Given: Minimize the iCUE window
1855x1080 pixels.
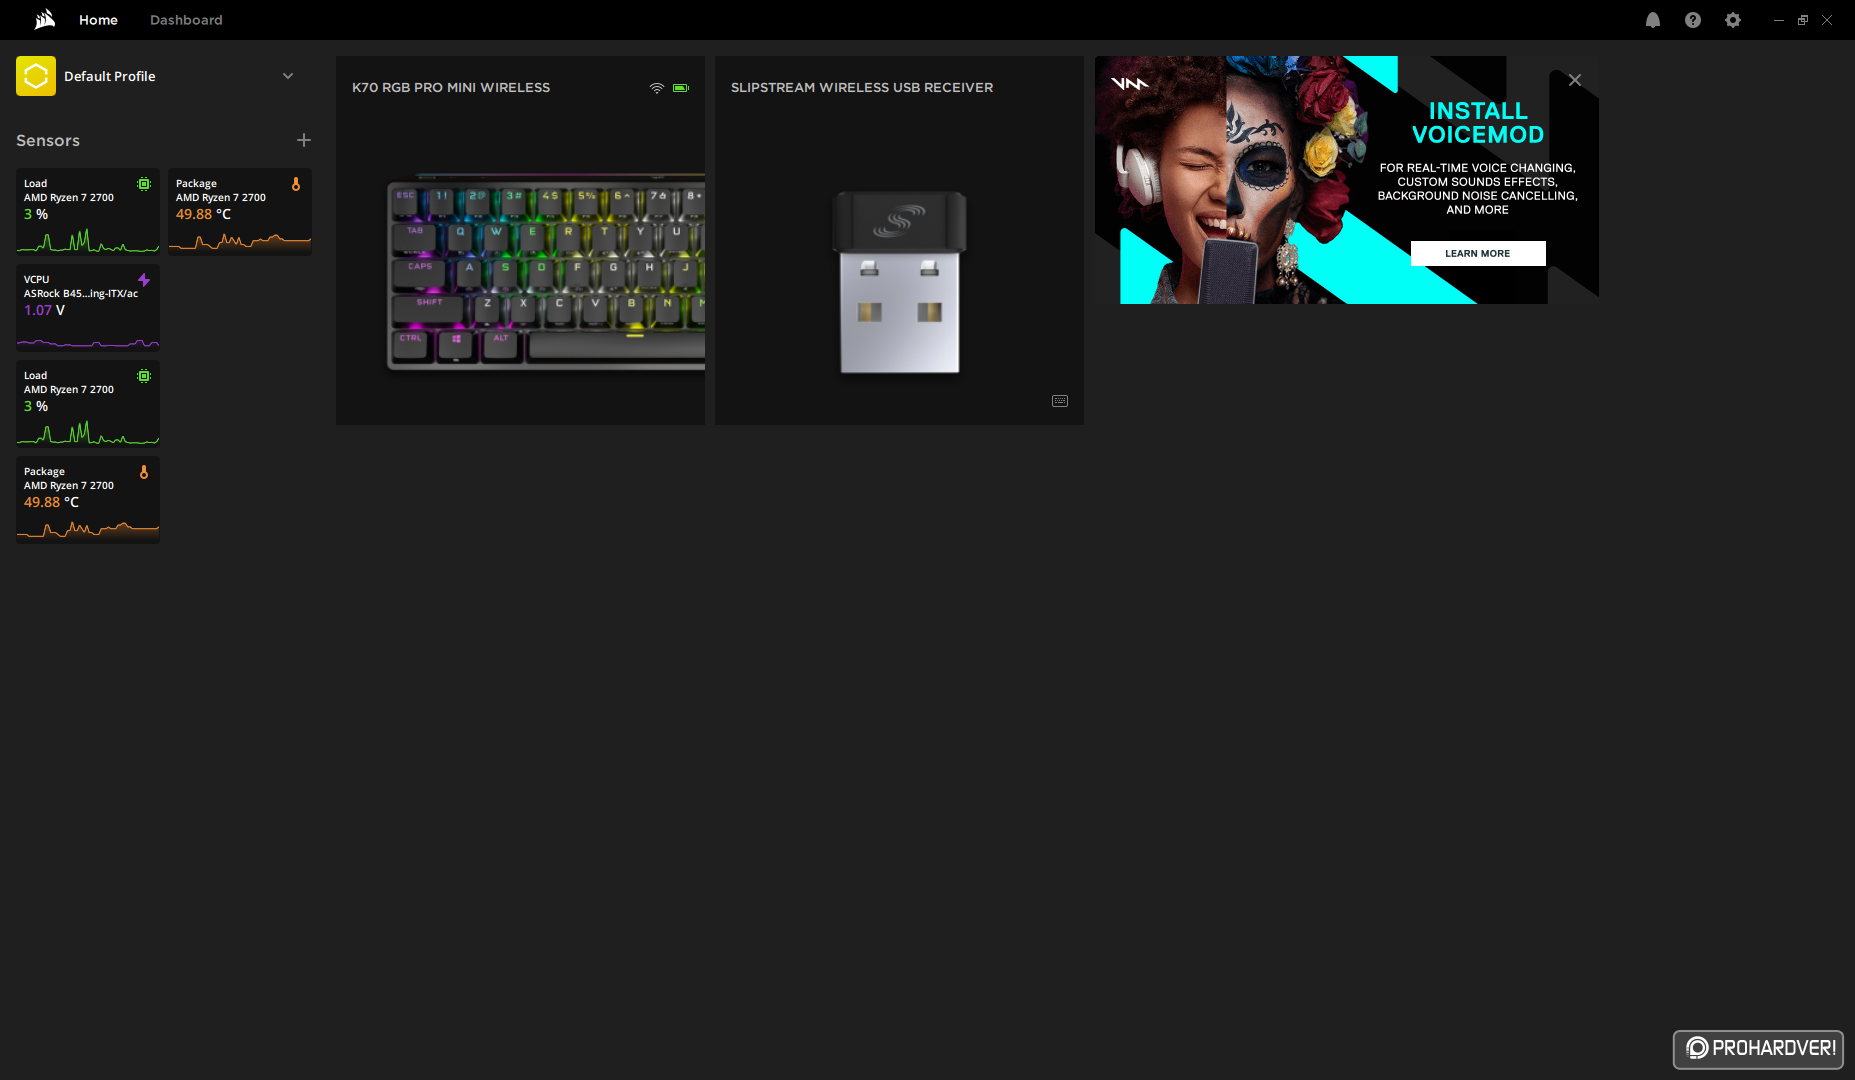Looking at the screenshot, I should tap(1779, 20).
